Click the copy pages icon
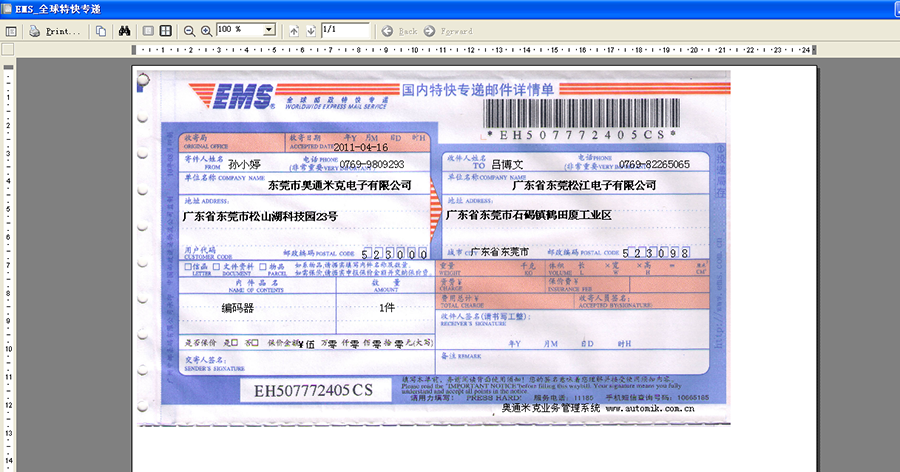900x472 pixels. (101, 31)
